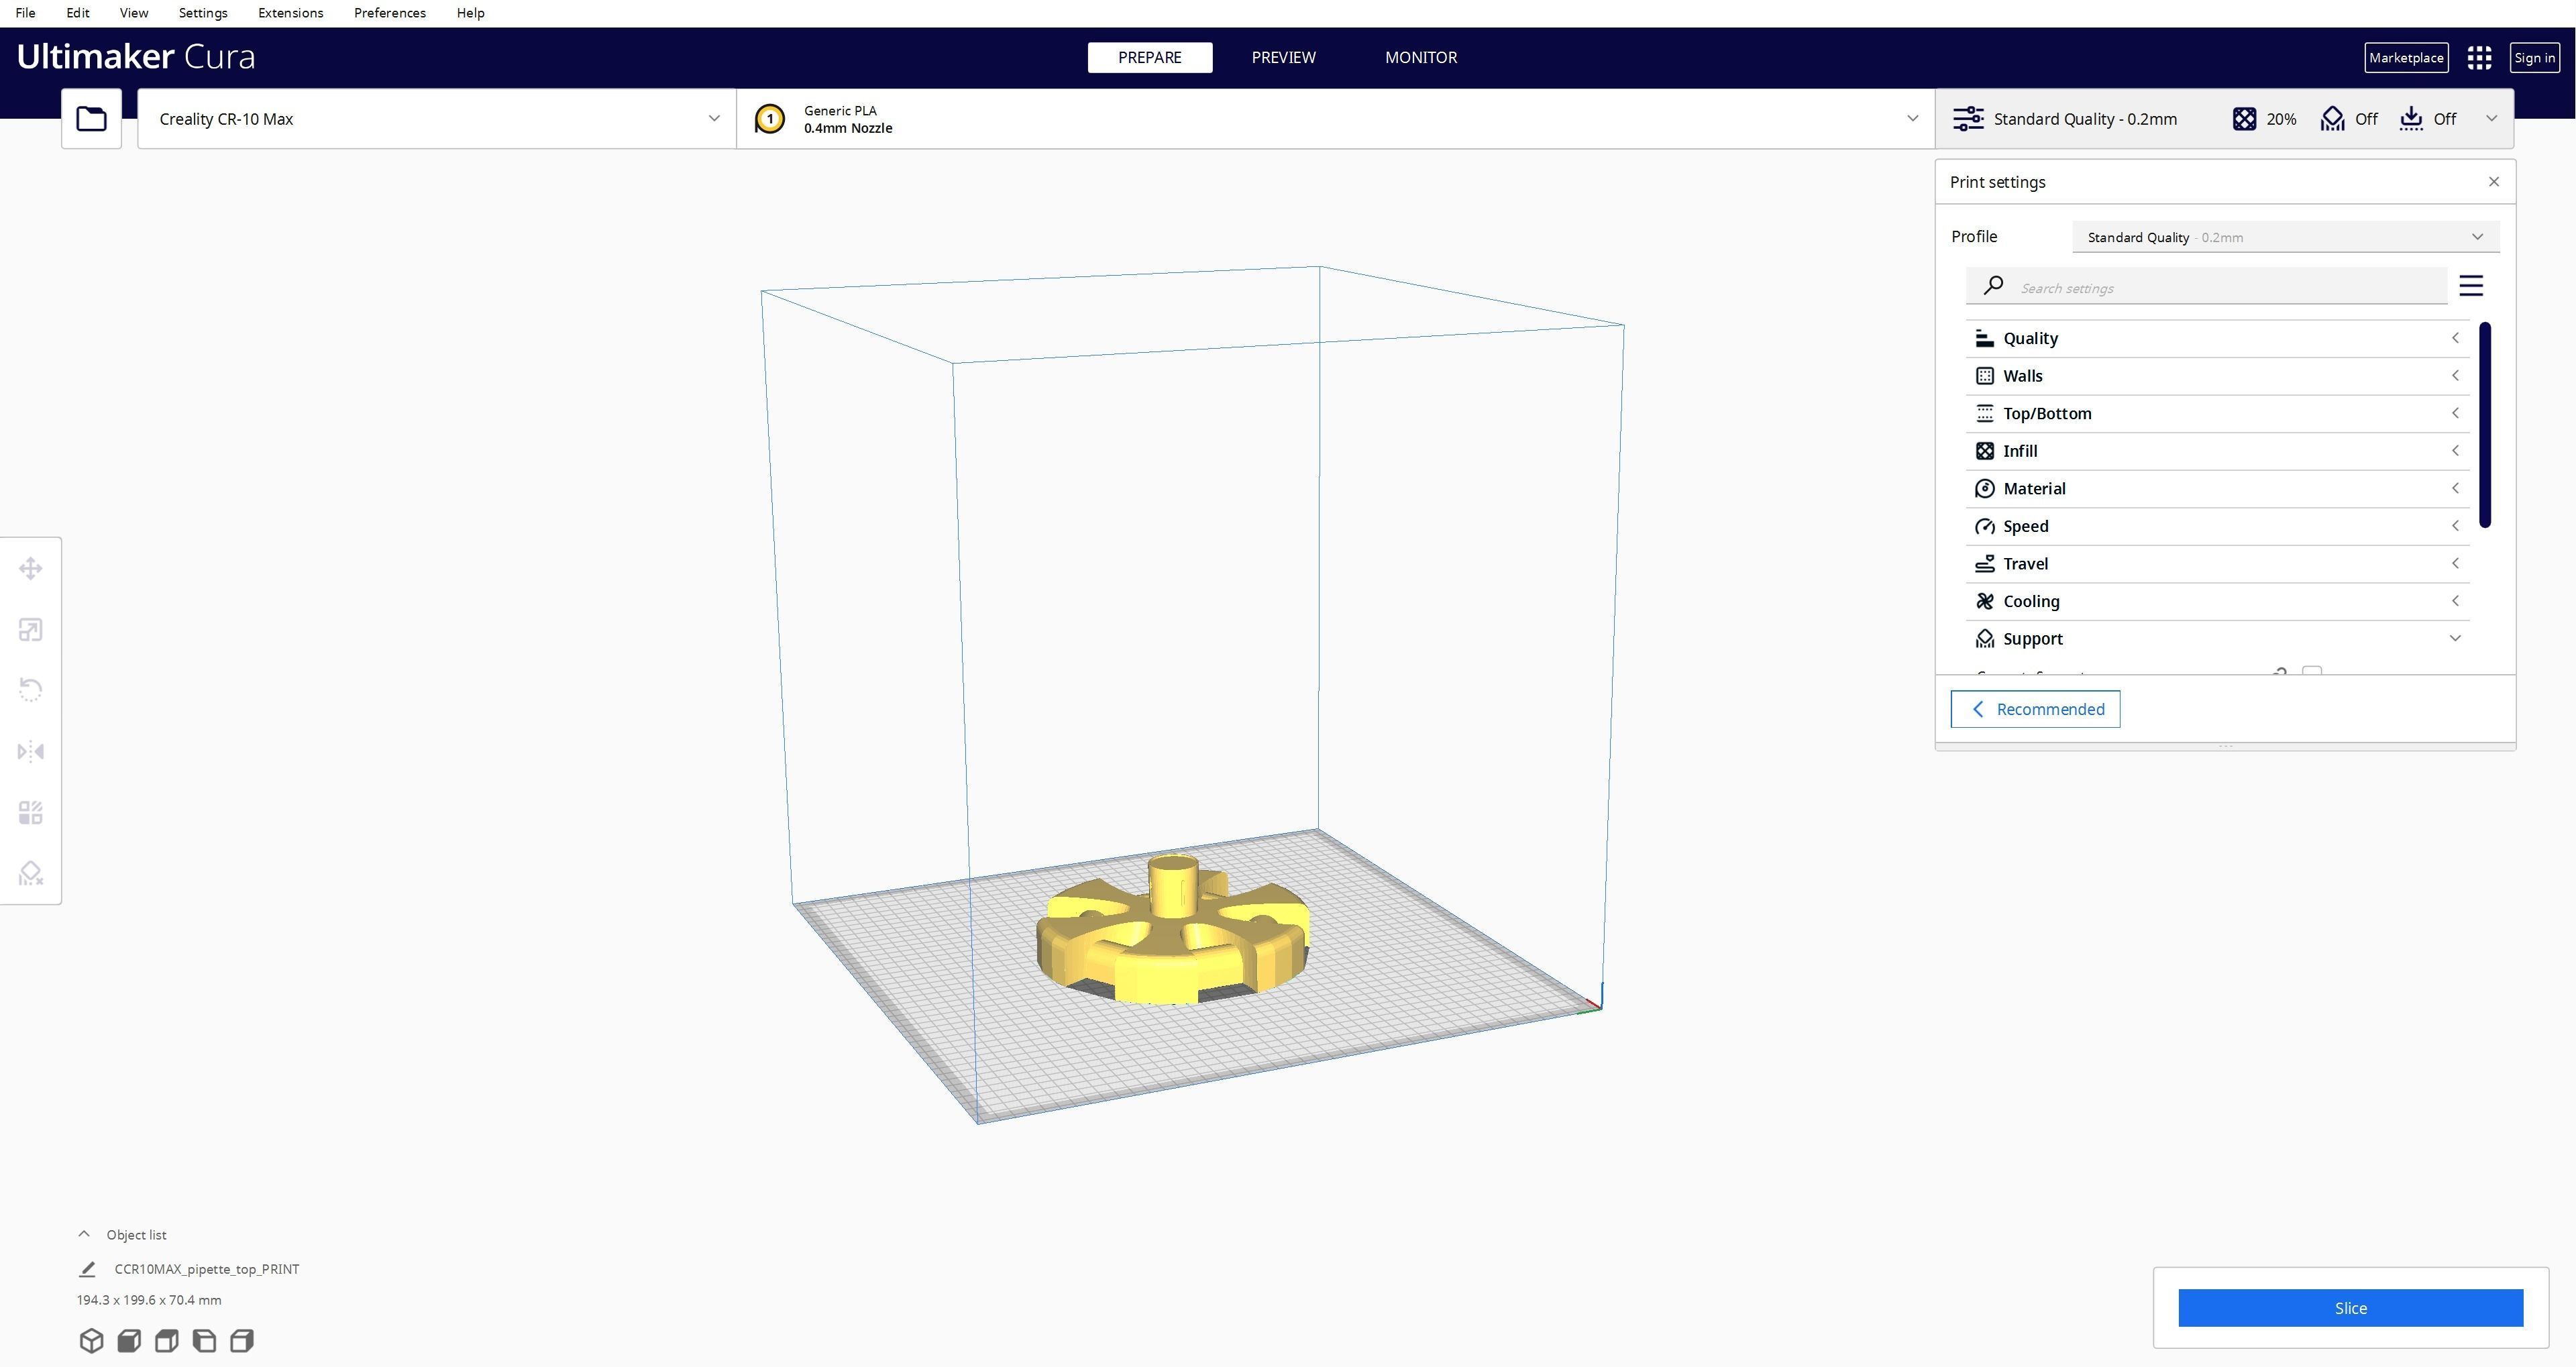
Task: Select the Scale tool in left toolbar
Action: point(30,630)
